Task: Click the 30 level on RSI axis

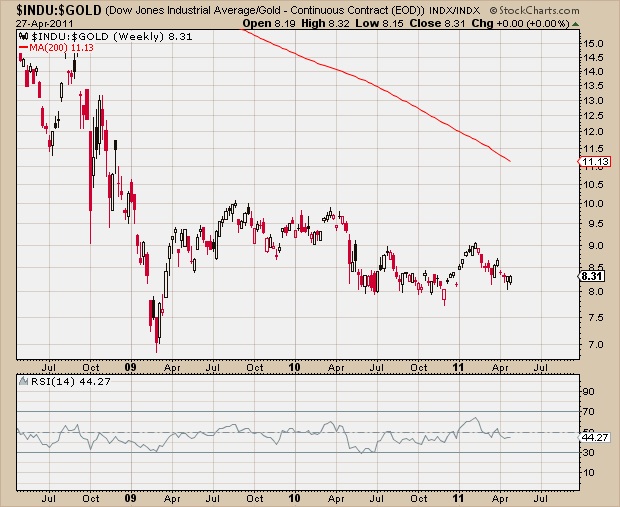Action: tap(588, 452)
